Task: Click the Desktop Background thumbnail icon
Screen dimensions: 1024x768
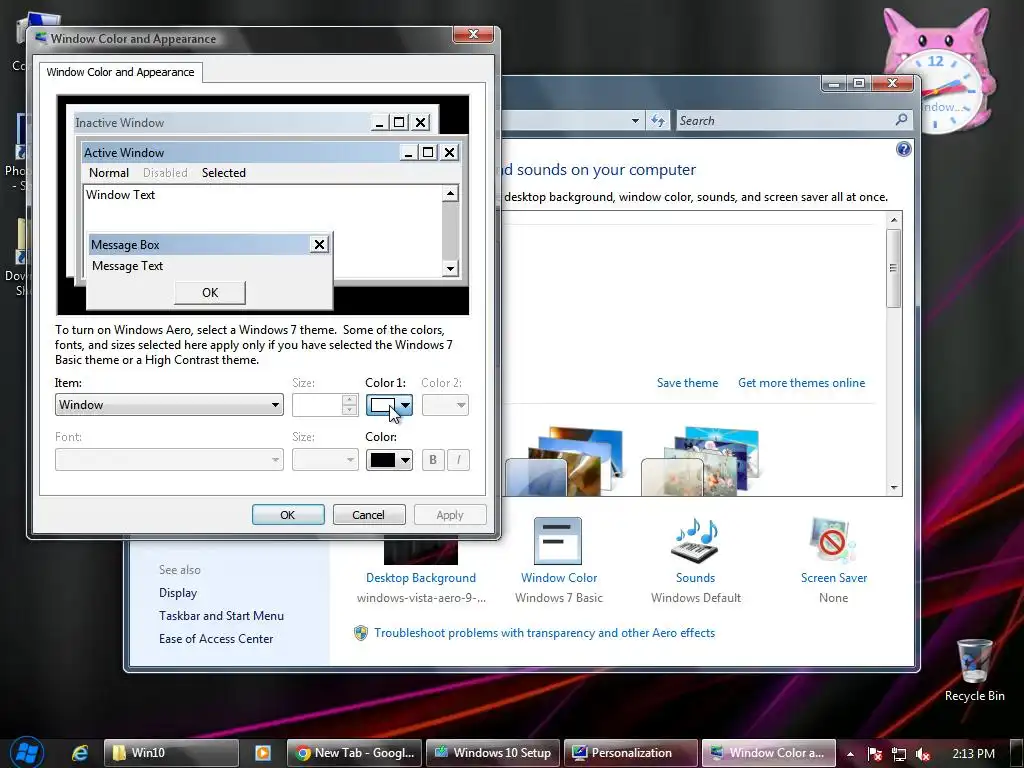Action: 421,552
